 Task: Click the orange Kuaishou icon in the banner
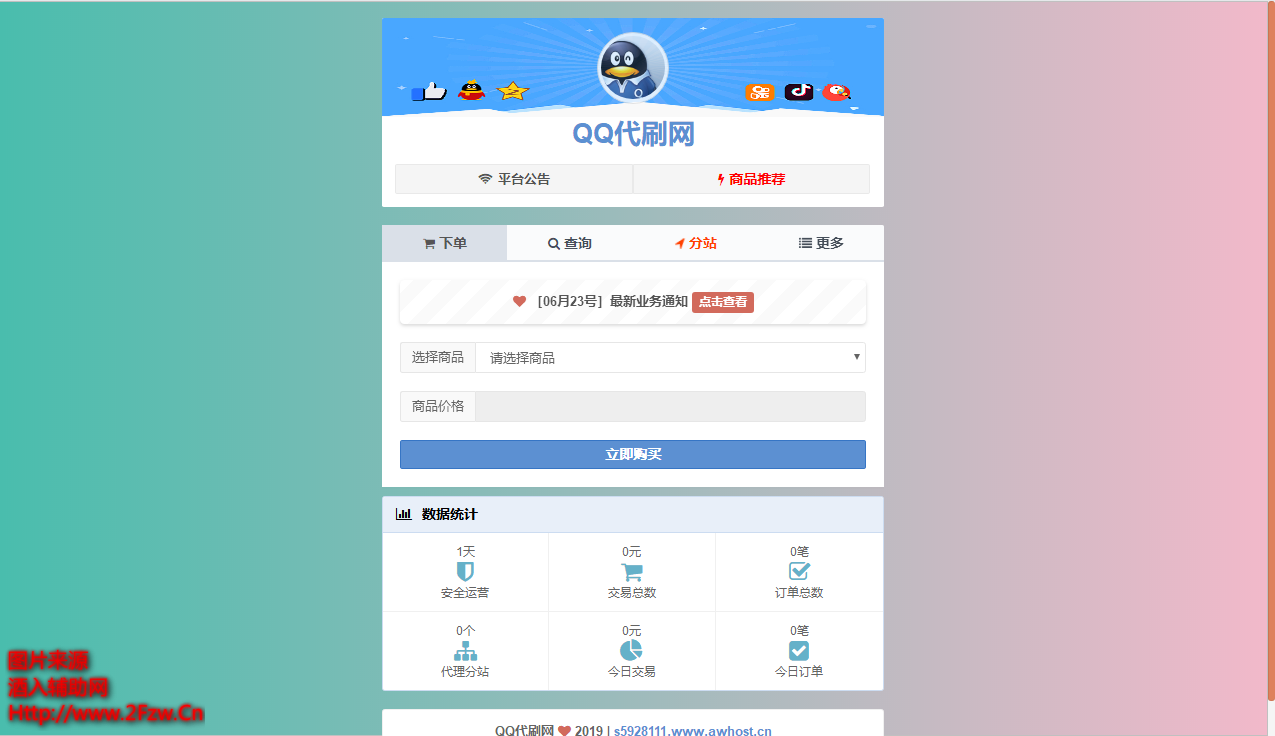click(760, 92)
